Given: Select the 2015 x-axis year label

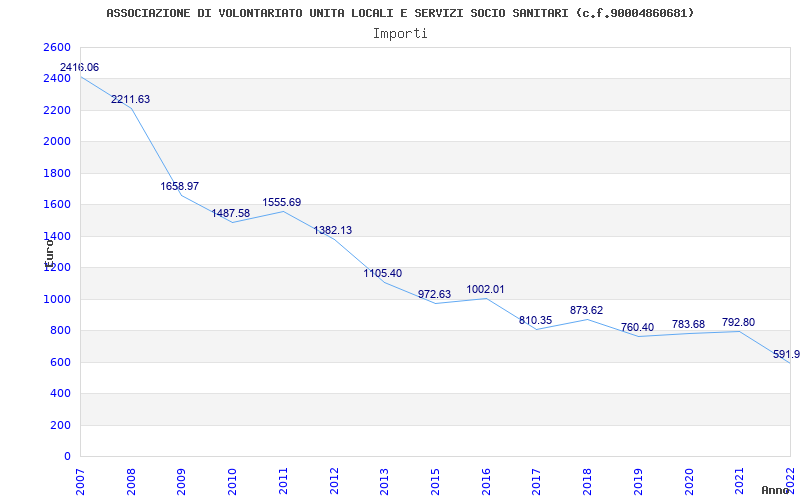Looking at the screenshot, I should tap(435, 481).
